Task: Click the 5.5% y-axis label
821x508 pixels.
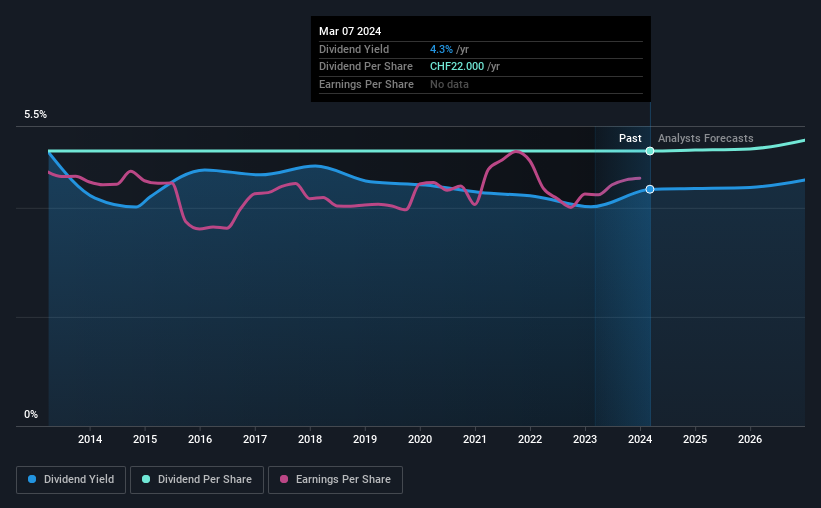Action: [35, 114]
